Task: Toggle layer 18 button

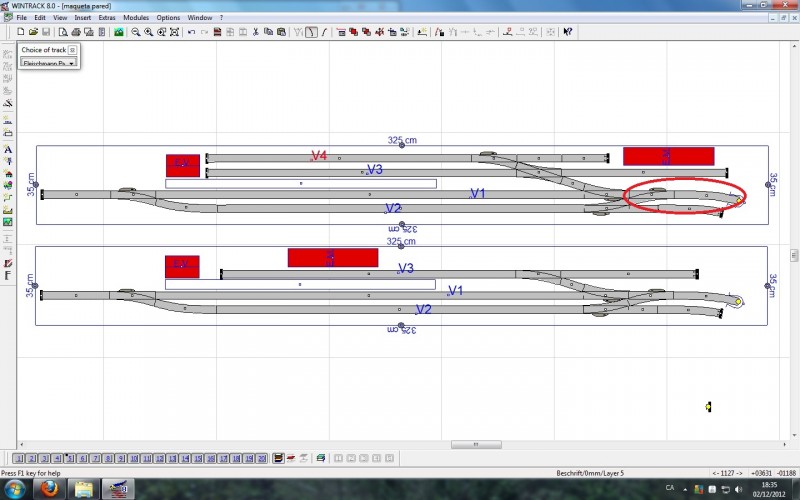Action: 236,458
